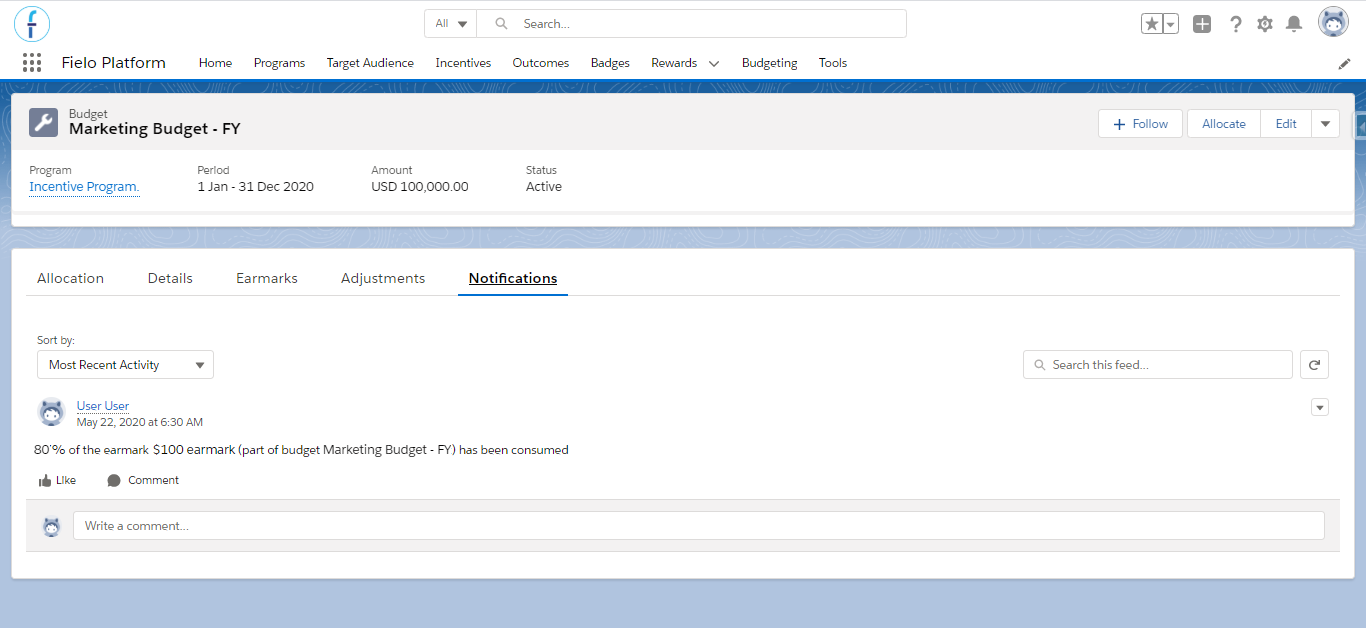Expand the Rewards nav chevron menu

coord(714,63)
